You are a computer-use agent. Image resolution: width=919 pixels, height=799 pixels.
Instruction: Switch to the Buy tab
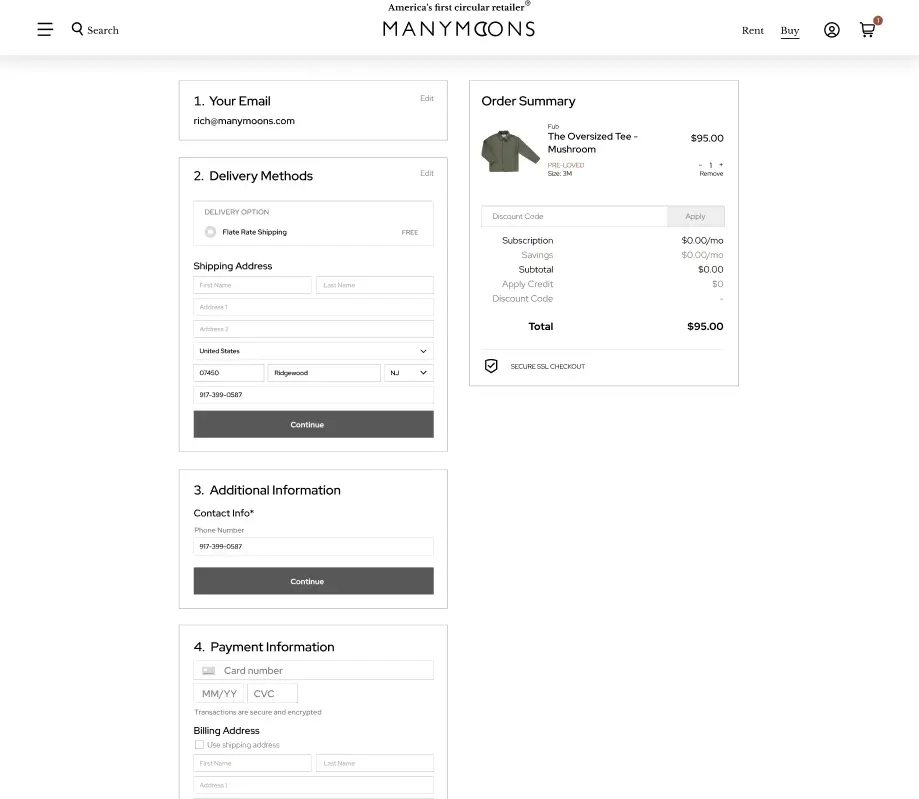[x=790, y=30]
